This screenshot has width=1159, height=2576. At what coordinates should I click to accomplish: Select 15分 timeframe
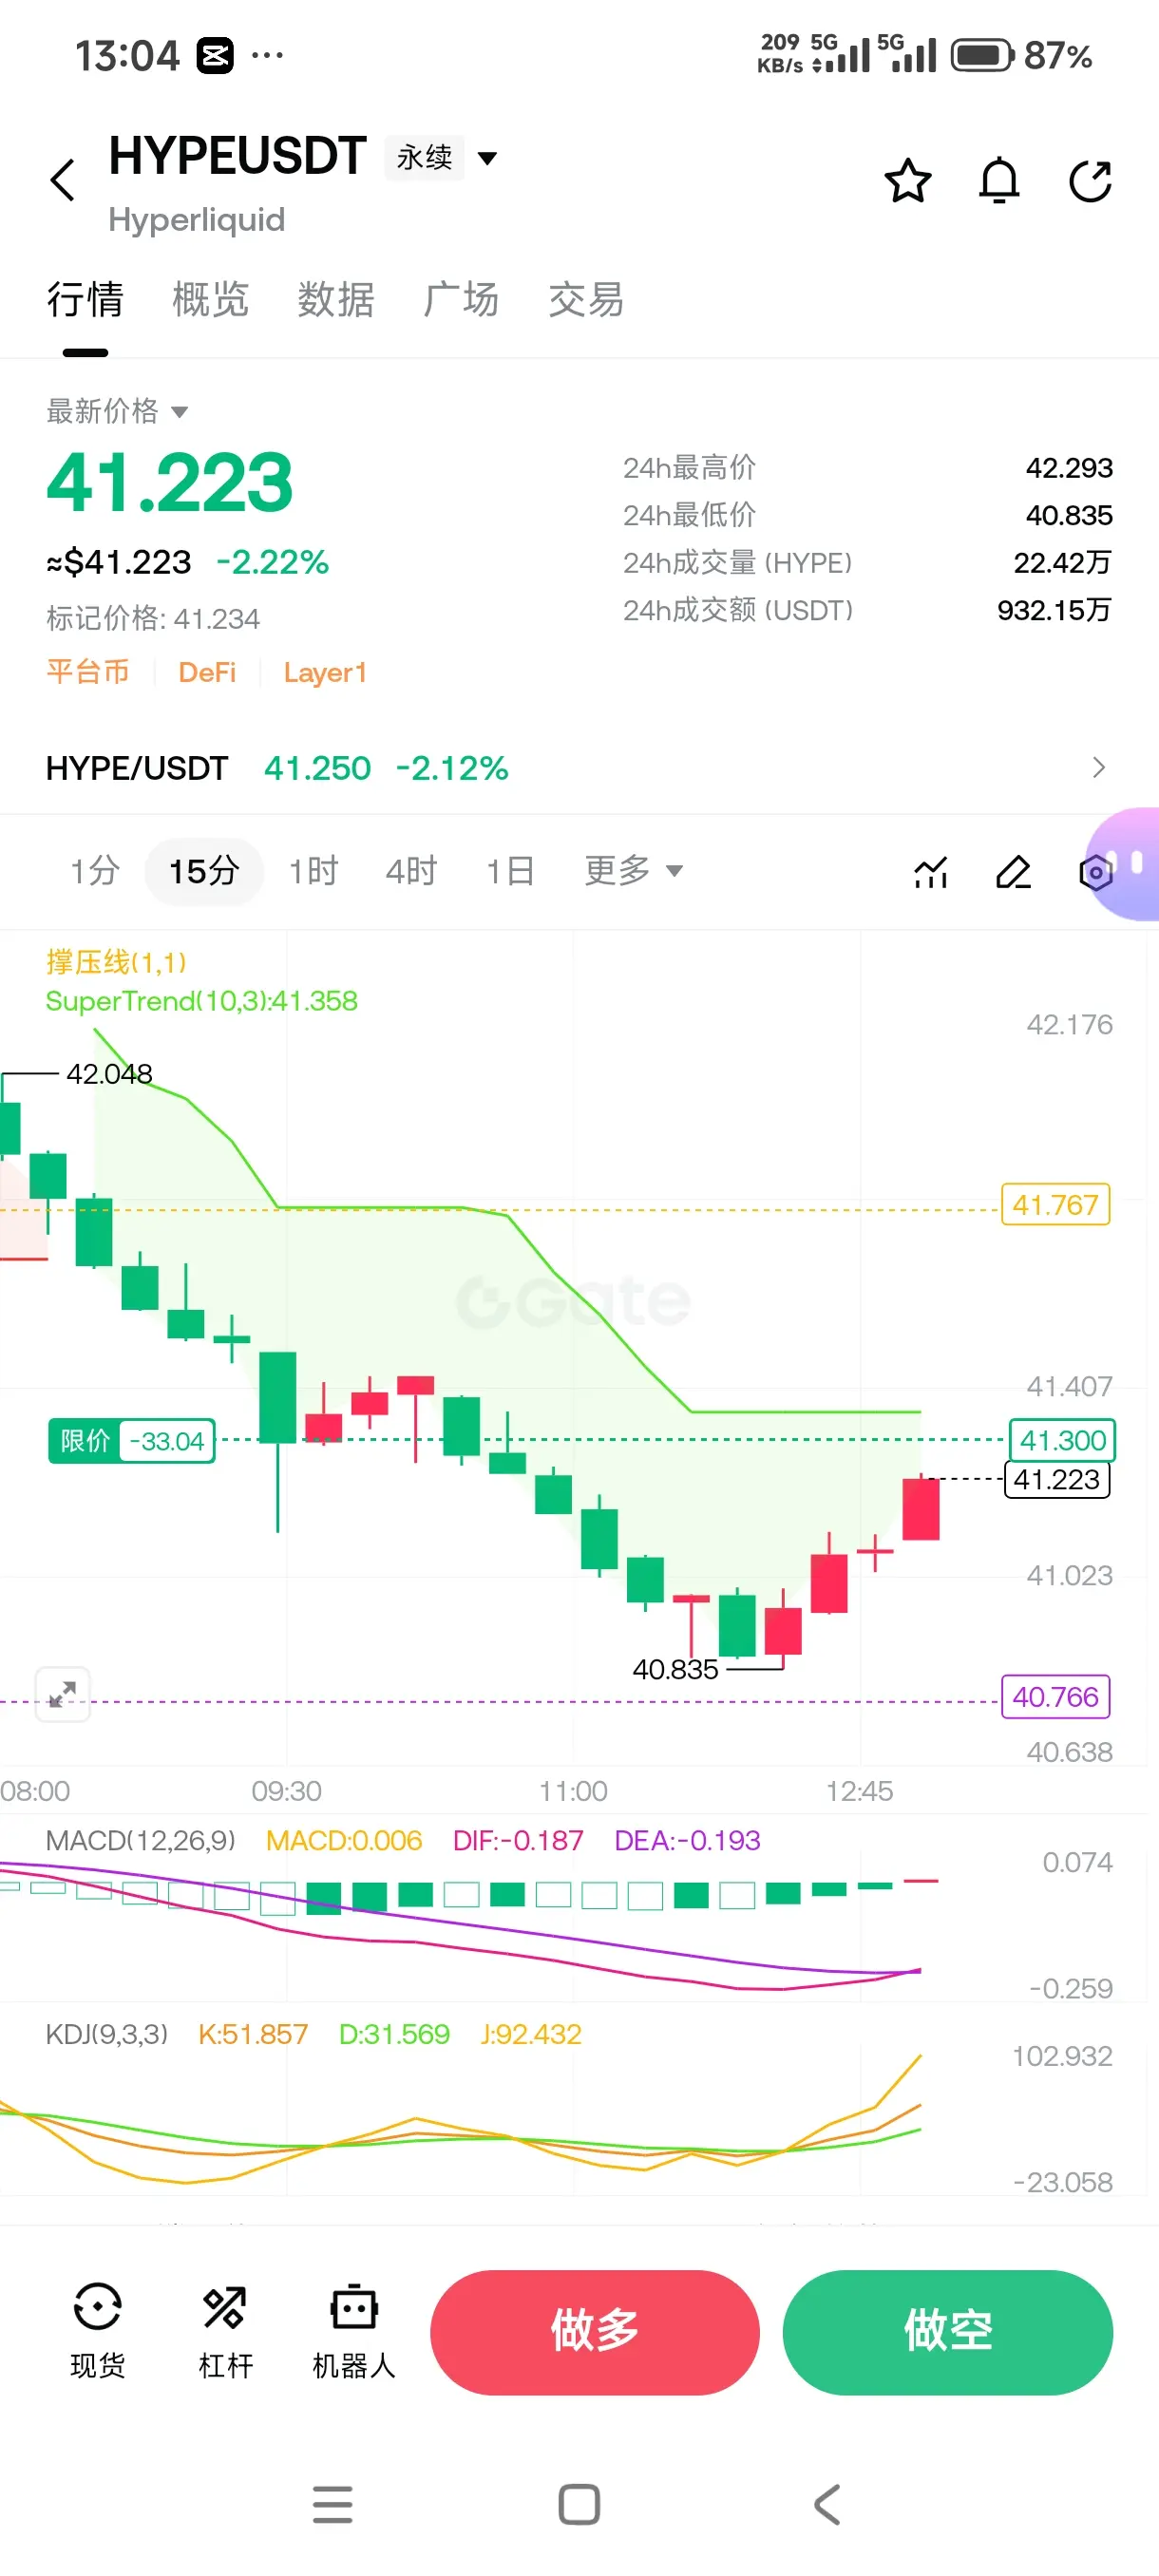[204, 871]
